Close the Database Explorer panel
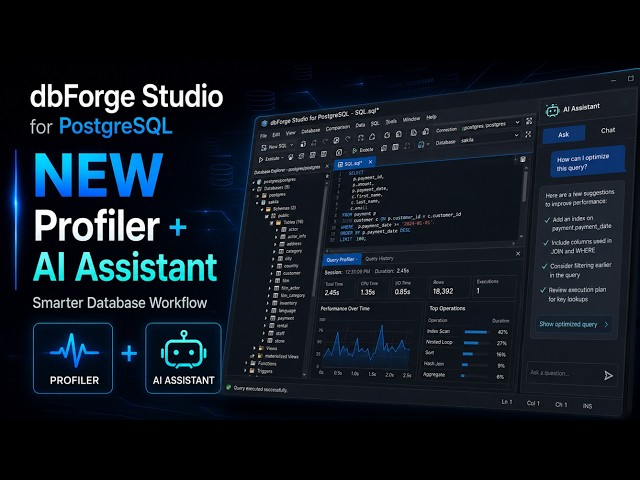Image resolution: width=640 pixels, height=480 pixels. pyautogui.click(x=327, y=167)
